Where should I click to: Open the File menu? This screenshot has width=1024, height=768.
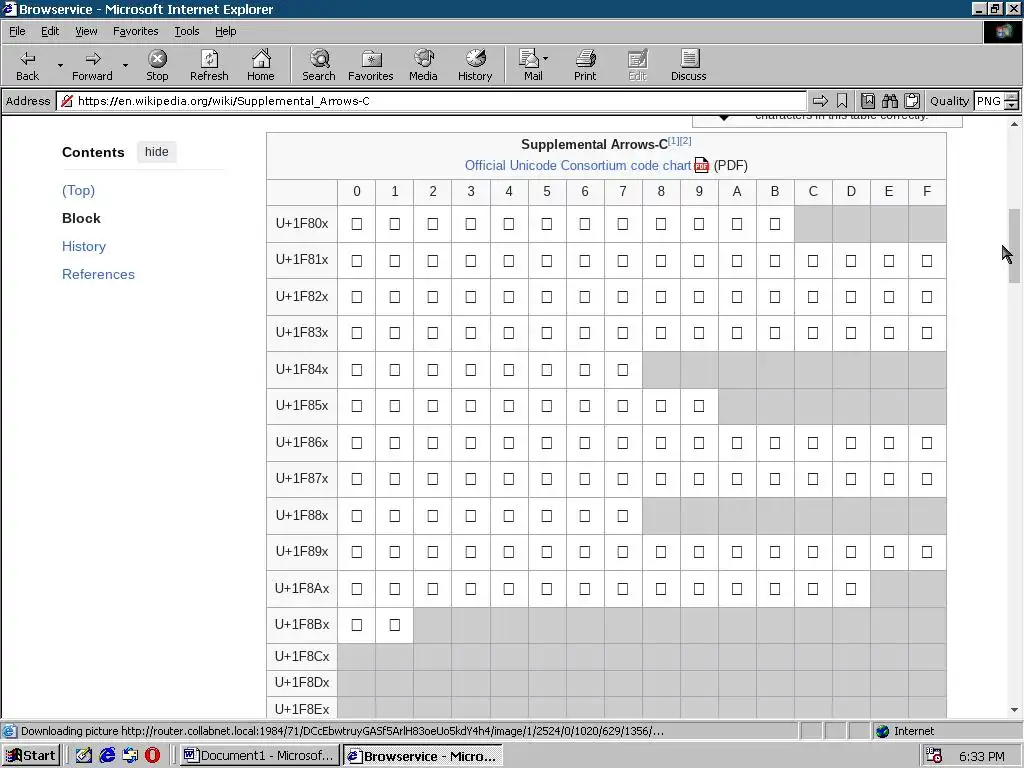17,31
